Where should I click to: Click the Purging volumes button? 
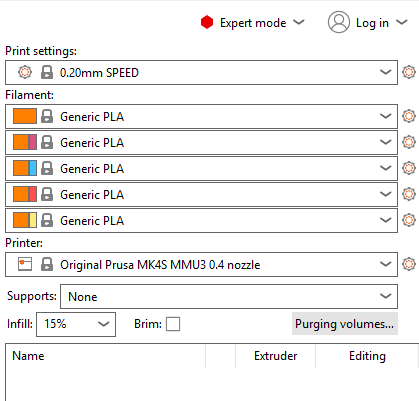(345, 324)
